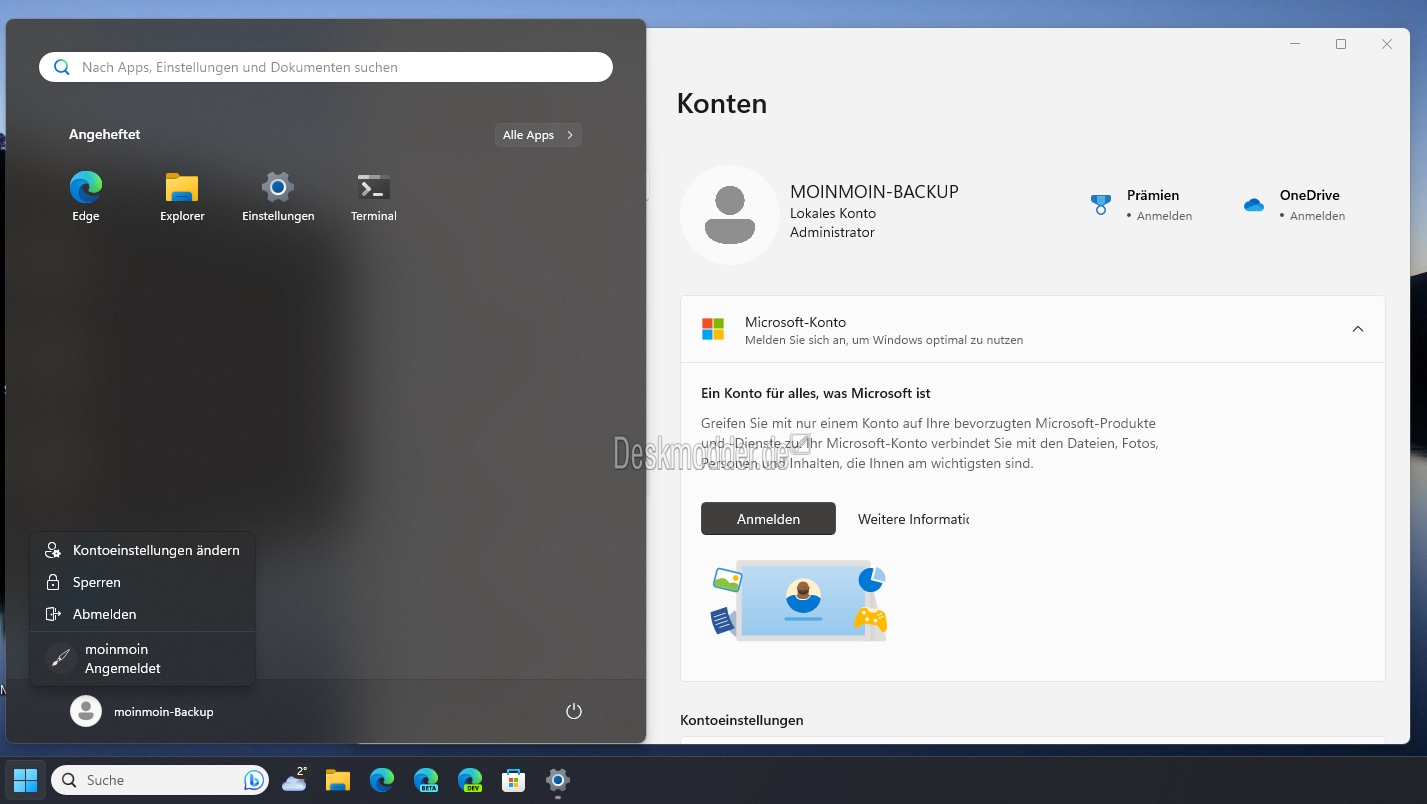
Task: Collapse the Microsoft-Konto section
Action: [1358, 329]
